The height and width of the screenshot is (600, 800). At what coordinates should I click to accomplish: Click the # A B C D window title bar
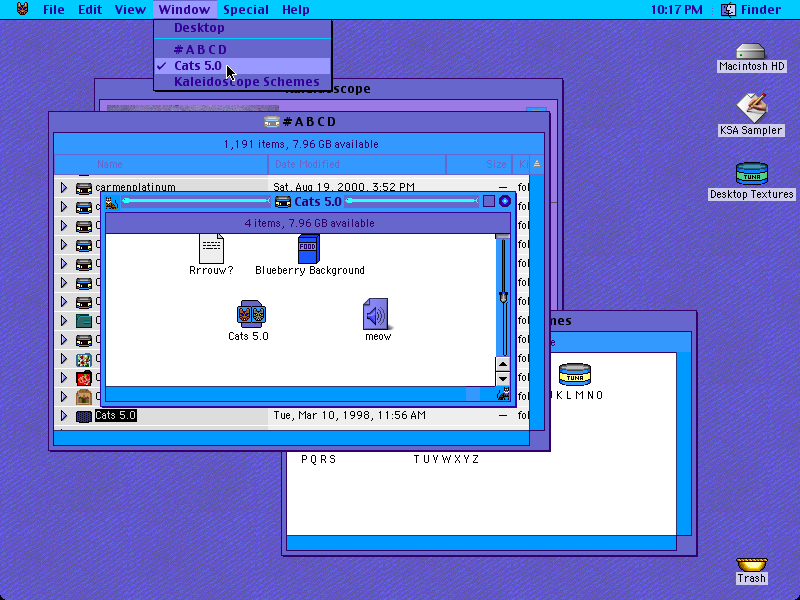[299, 121]
